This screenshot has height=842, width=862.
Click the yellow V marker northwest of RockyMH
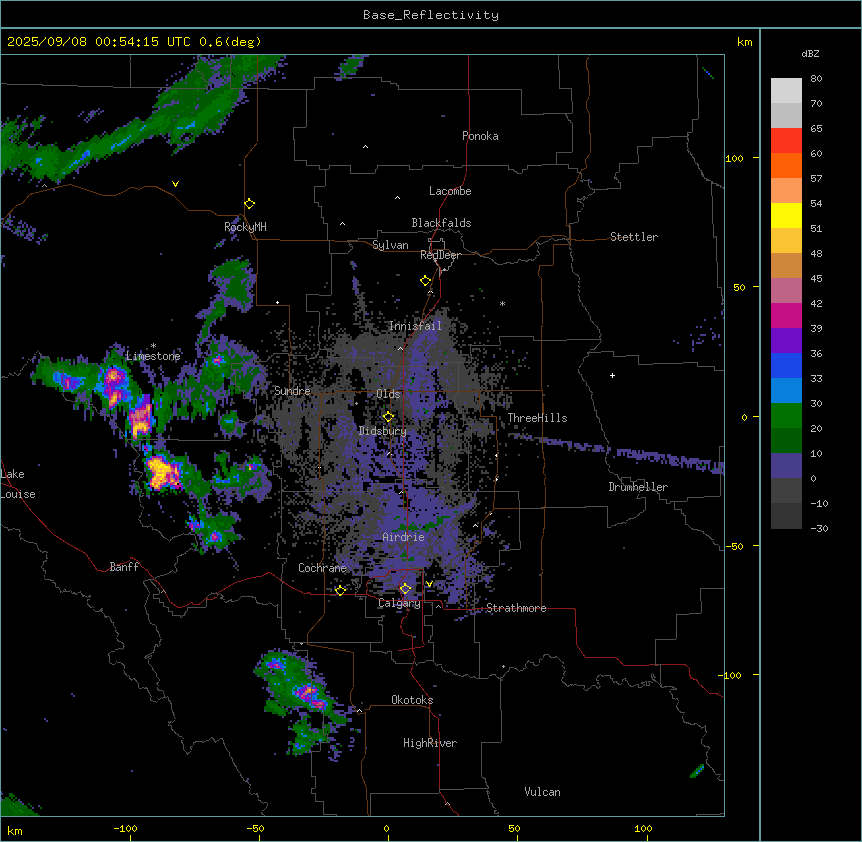pyautogui.click(x=175, y=184)
